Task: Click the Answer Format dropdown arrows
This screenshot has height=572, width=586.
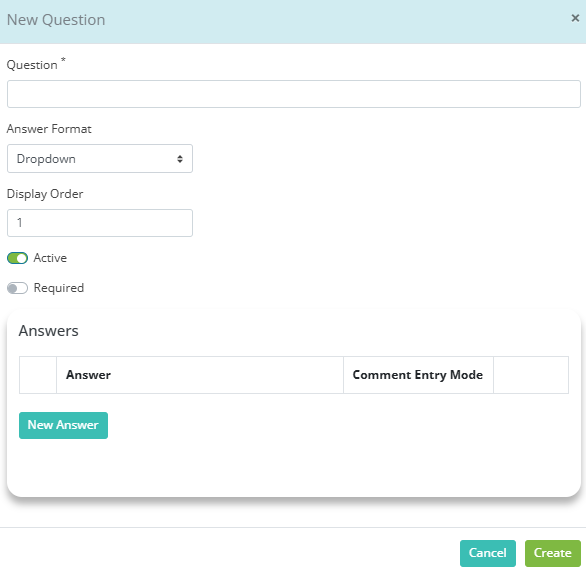Action: (180, 159)
